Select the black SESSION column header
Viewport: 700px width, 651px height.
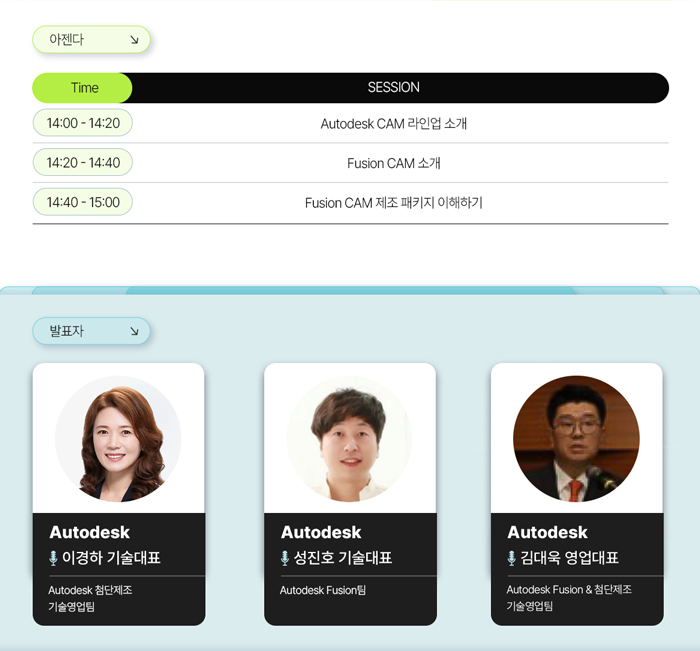(394, 88)
